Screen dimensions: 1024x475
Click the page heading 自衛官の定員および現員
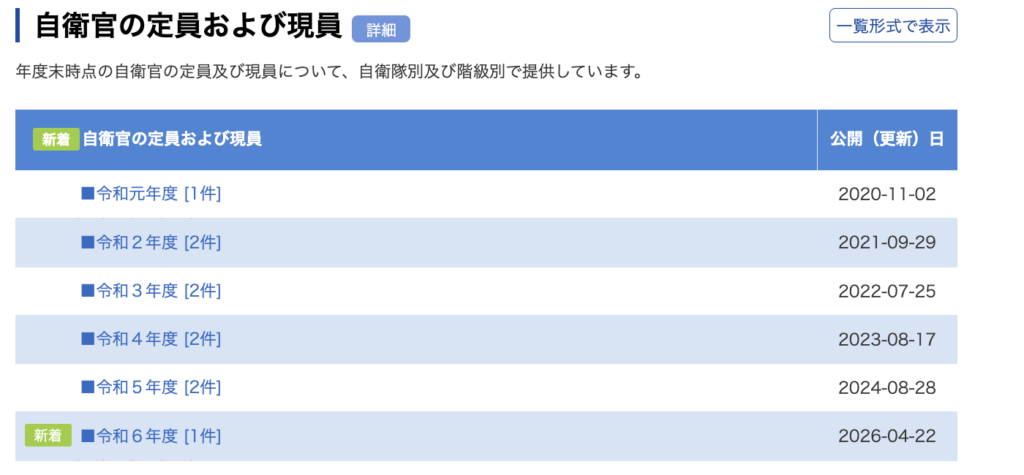(x=189, y=26)
